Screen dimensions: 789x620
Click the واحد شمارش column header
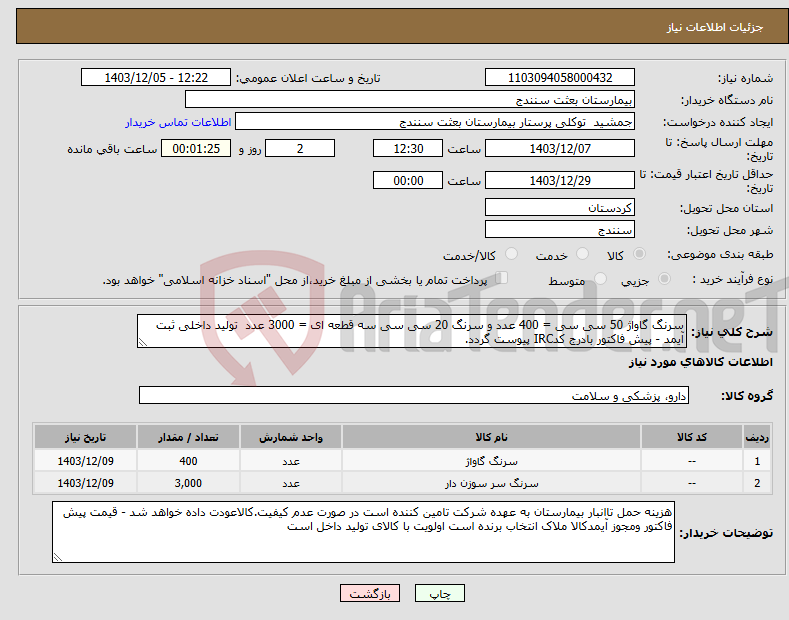pyautogui.click(x=291, y=437)
